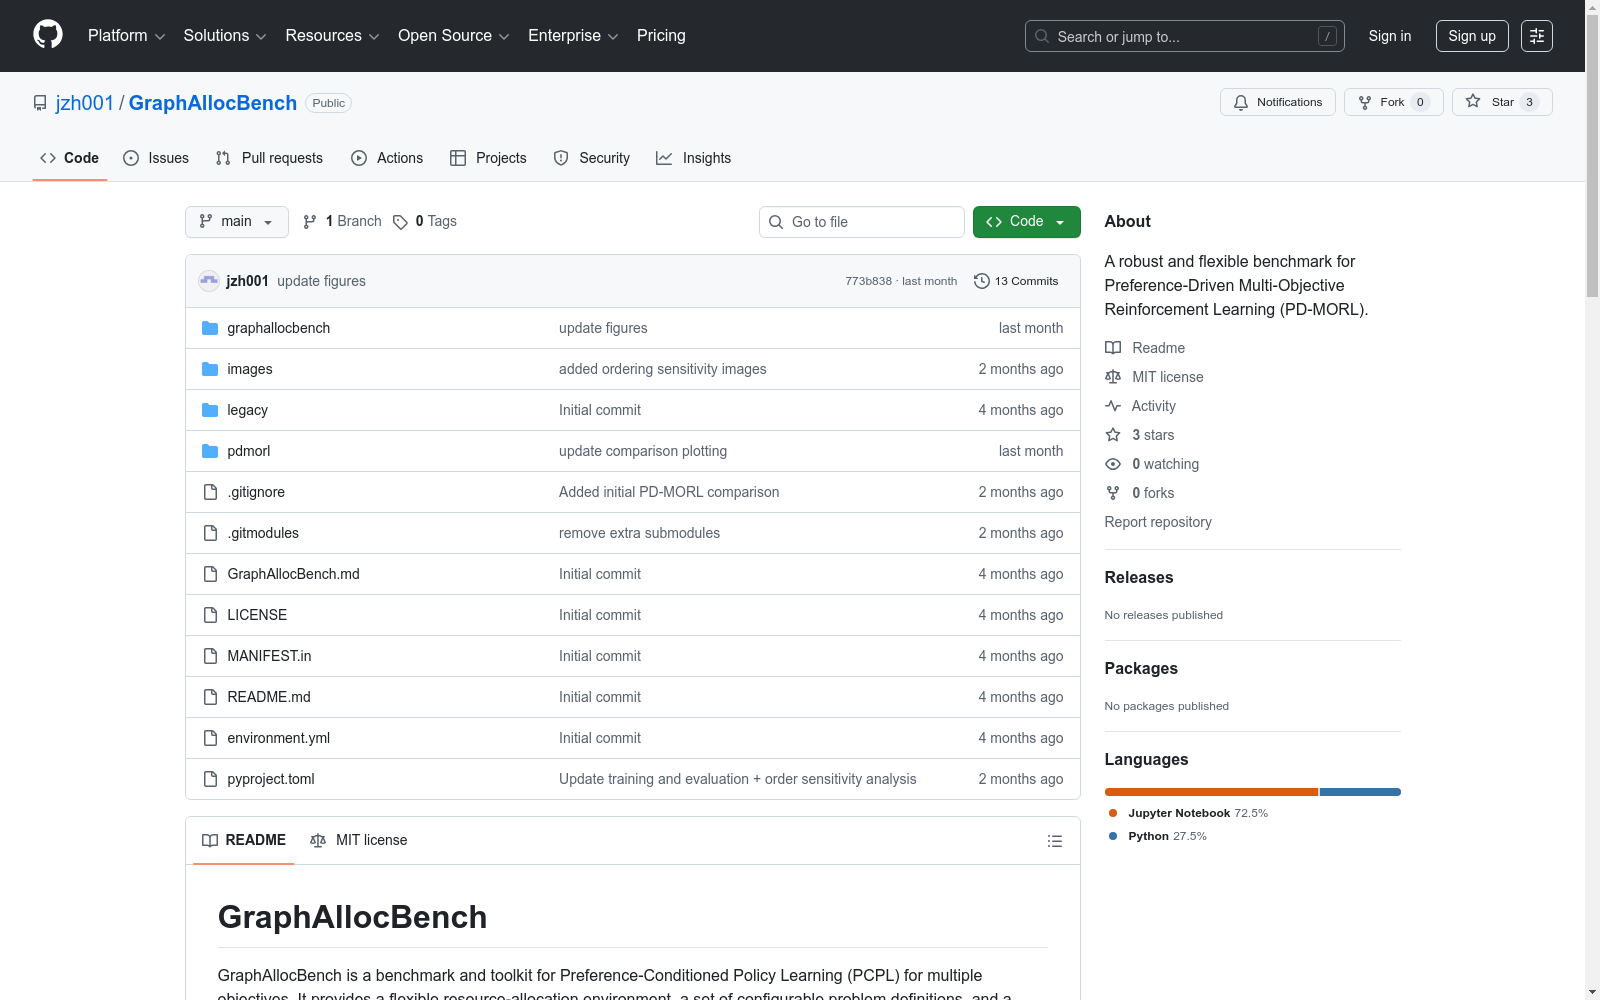Expand the Enterprise menu
Screen dimensions: 1600x1000
click(573, 36)
